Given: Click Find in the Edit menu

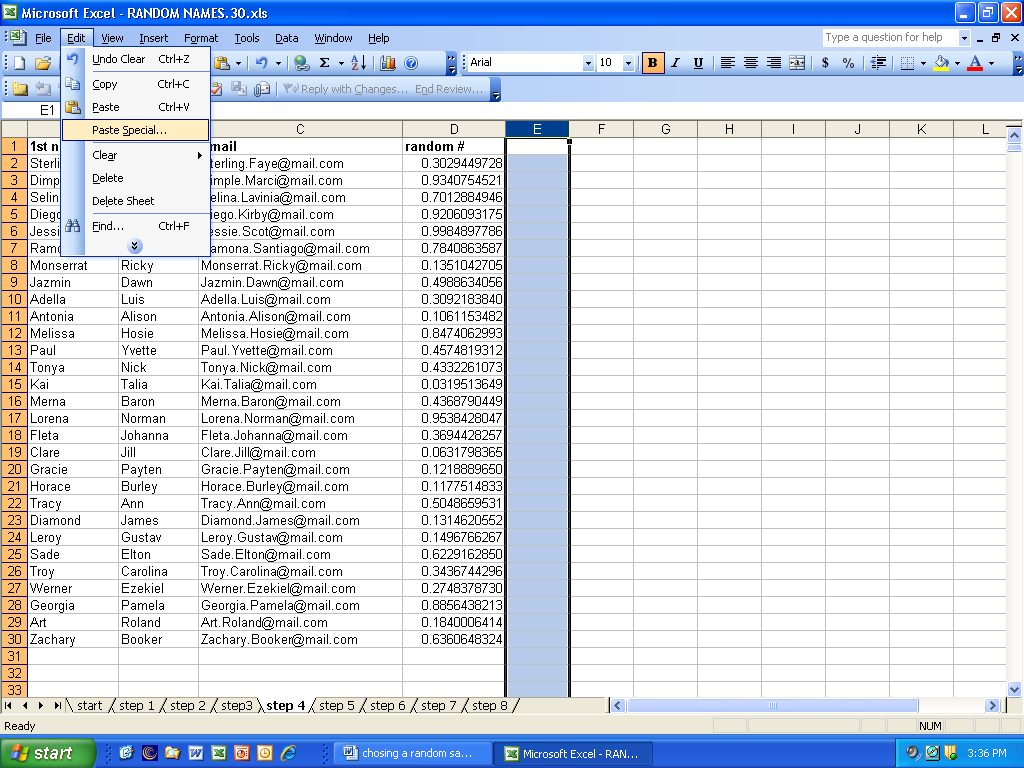Looking at the screenshot, I should click(x=135, y=226).
